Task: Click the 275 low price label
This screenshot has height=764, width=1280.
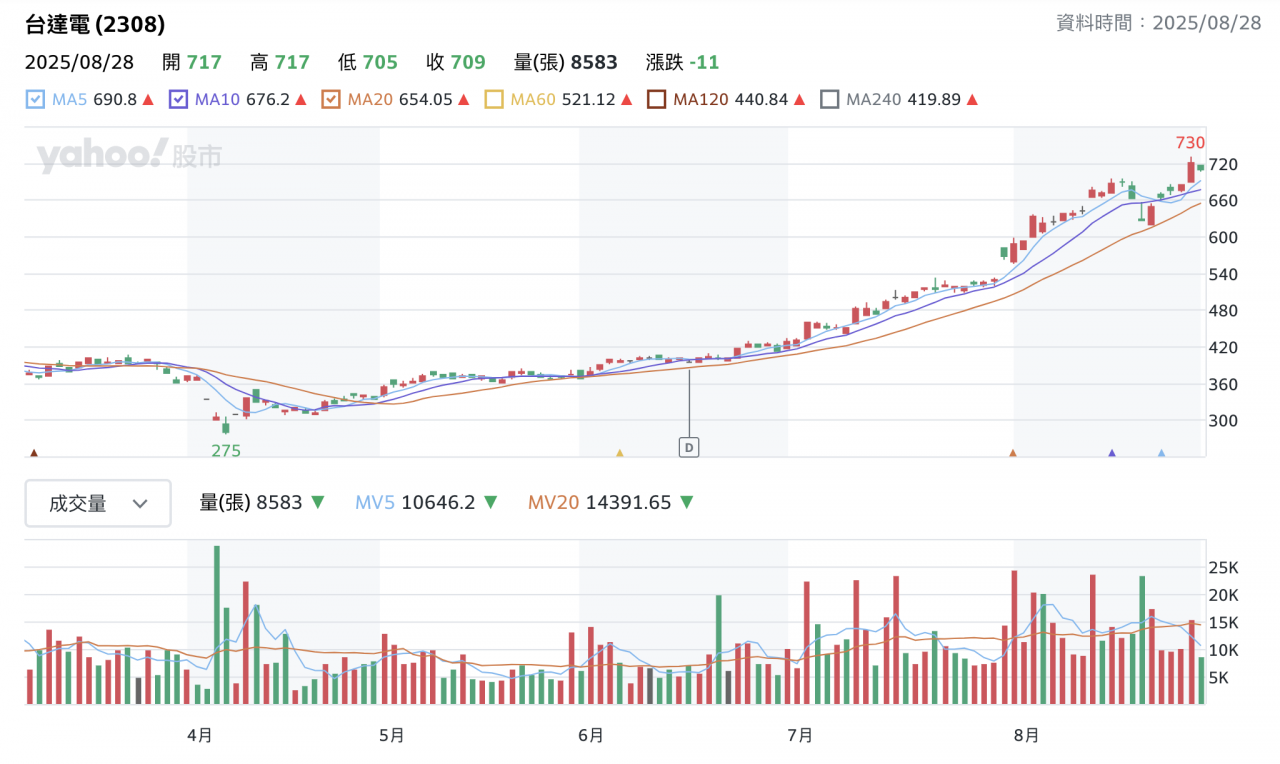Action: point(226,451)
